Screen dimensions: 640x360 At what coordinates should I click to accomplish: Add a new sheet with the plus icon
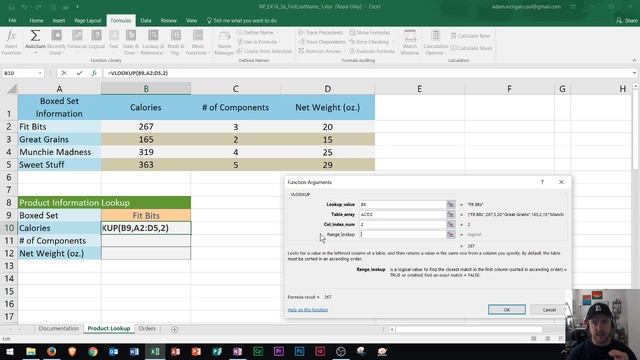[x=174, y=329]
